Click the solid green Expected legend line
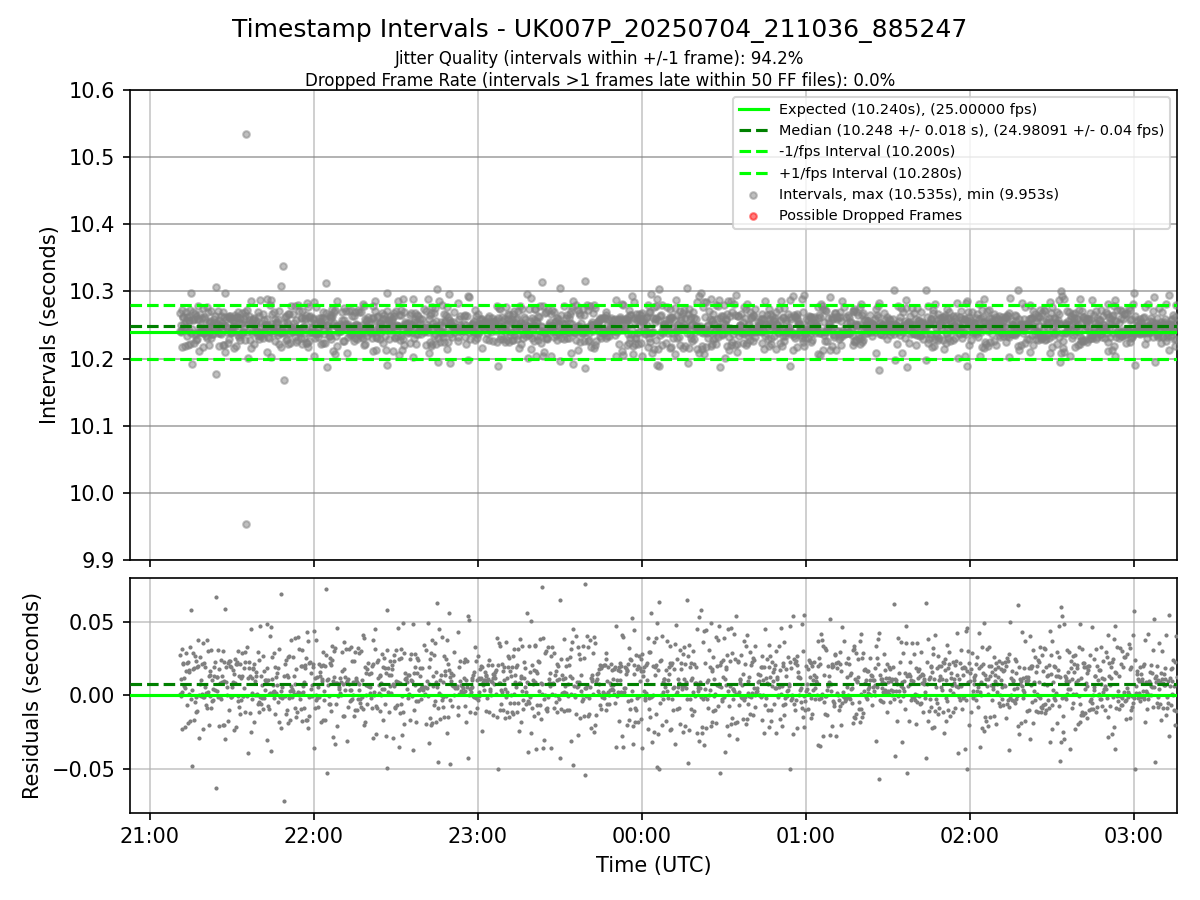The image size is (1200, 900). pos(754,109)
